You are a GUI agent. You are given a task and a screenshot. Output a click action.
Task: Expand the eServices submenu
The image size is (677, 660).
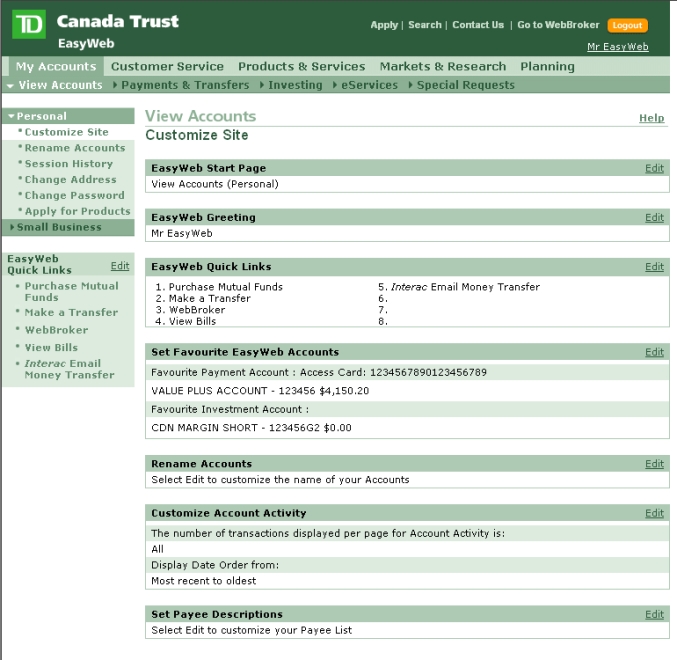[366, 85]
